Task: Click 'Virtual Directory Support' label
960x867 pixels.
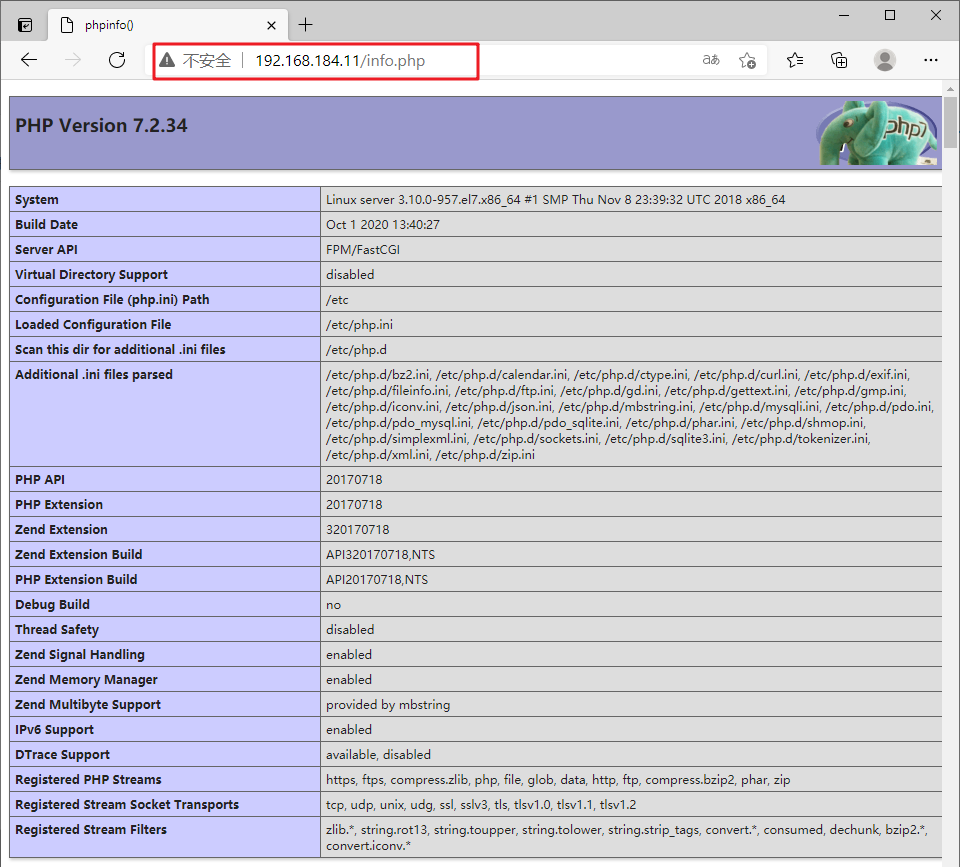Action: [x=91, y=275]
